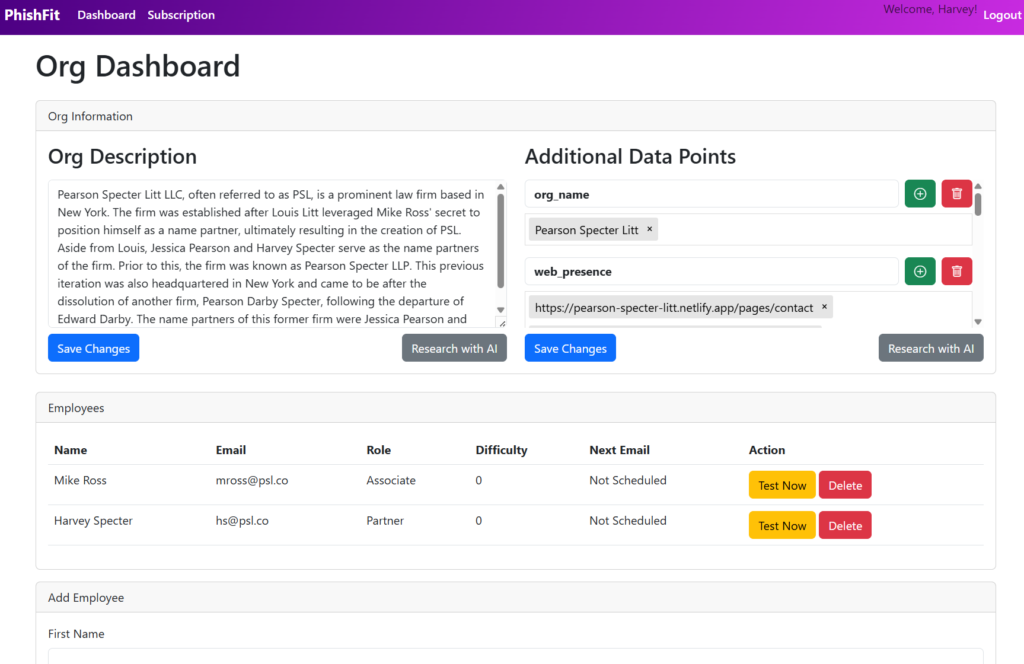
Task: Remove the netlify contact URL tag
Action: pos(824,308)
